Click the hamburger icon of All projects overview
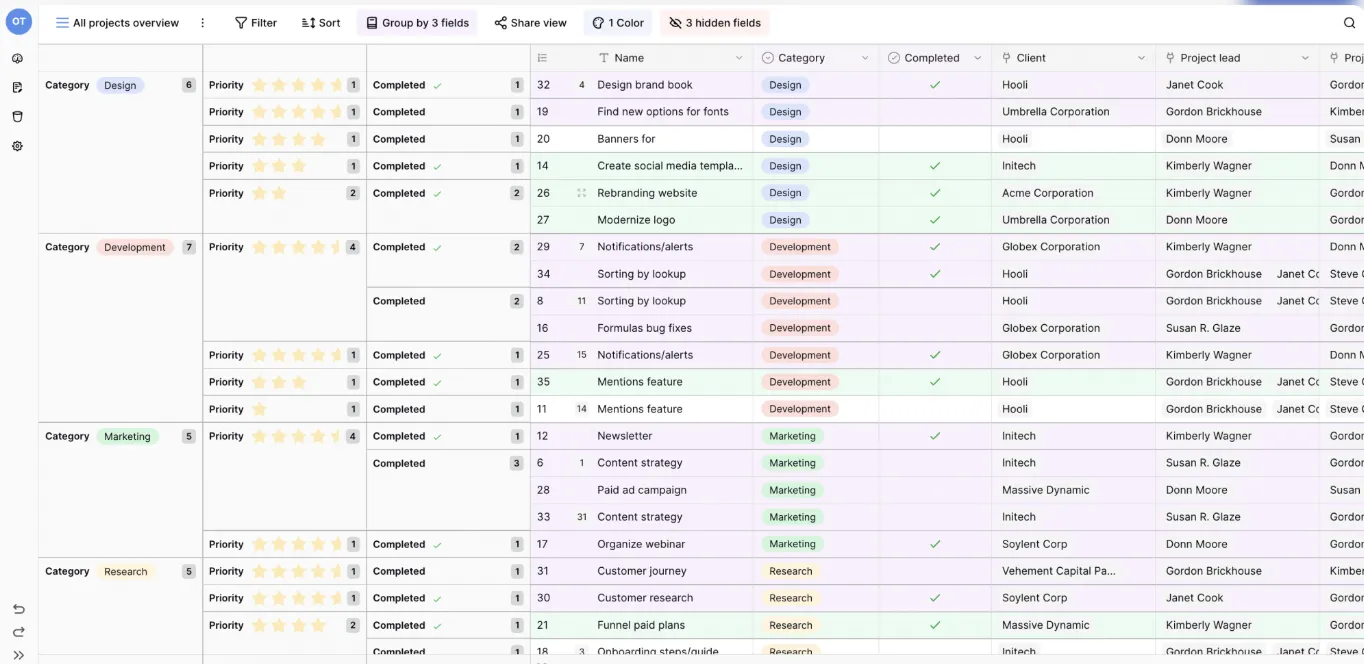 point(62,23)
